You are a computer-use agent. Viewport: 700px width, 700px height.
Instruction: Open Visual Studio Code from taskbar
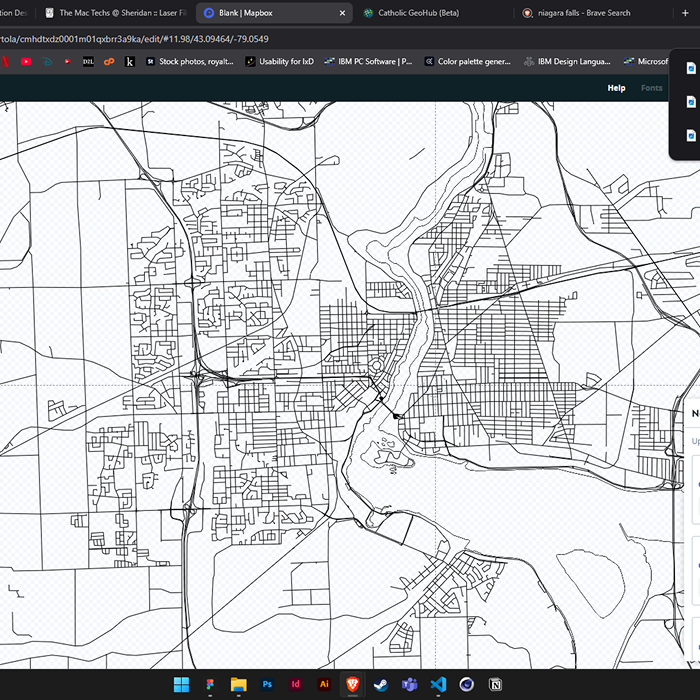437,685
